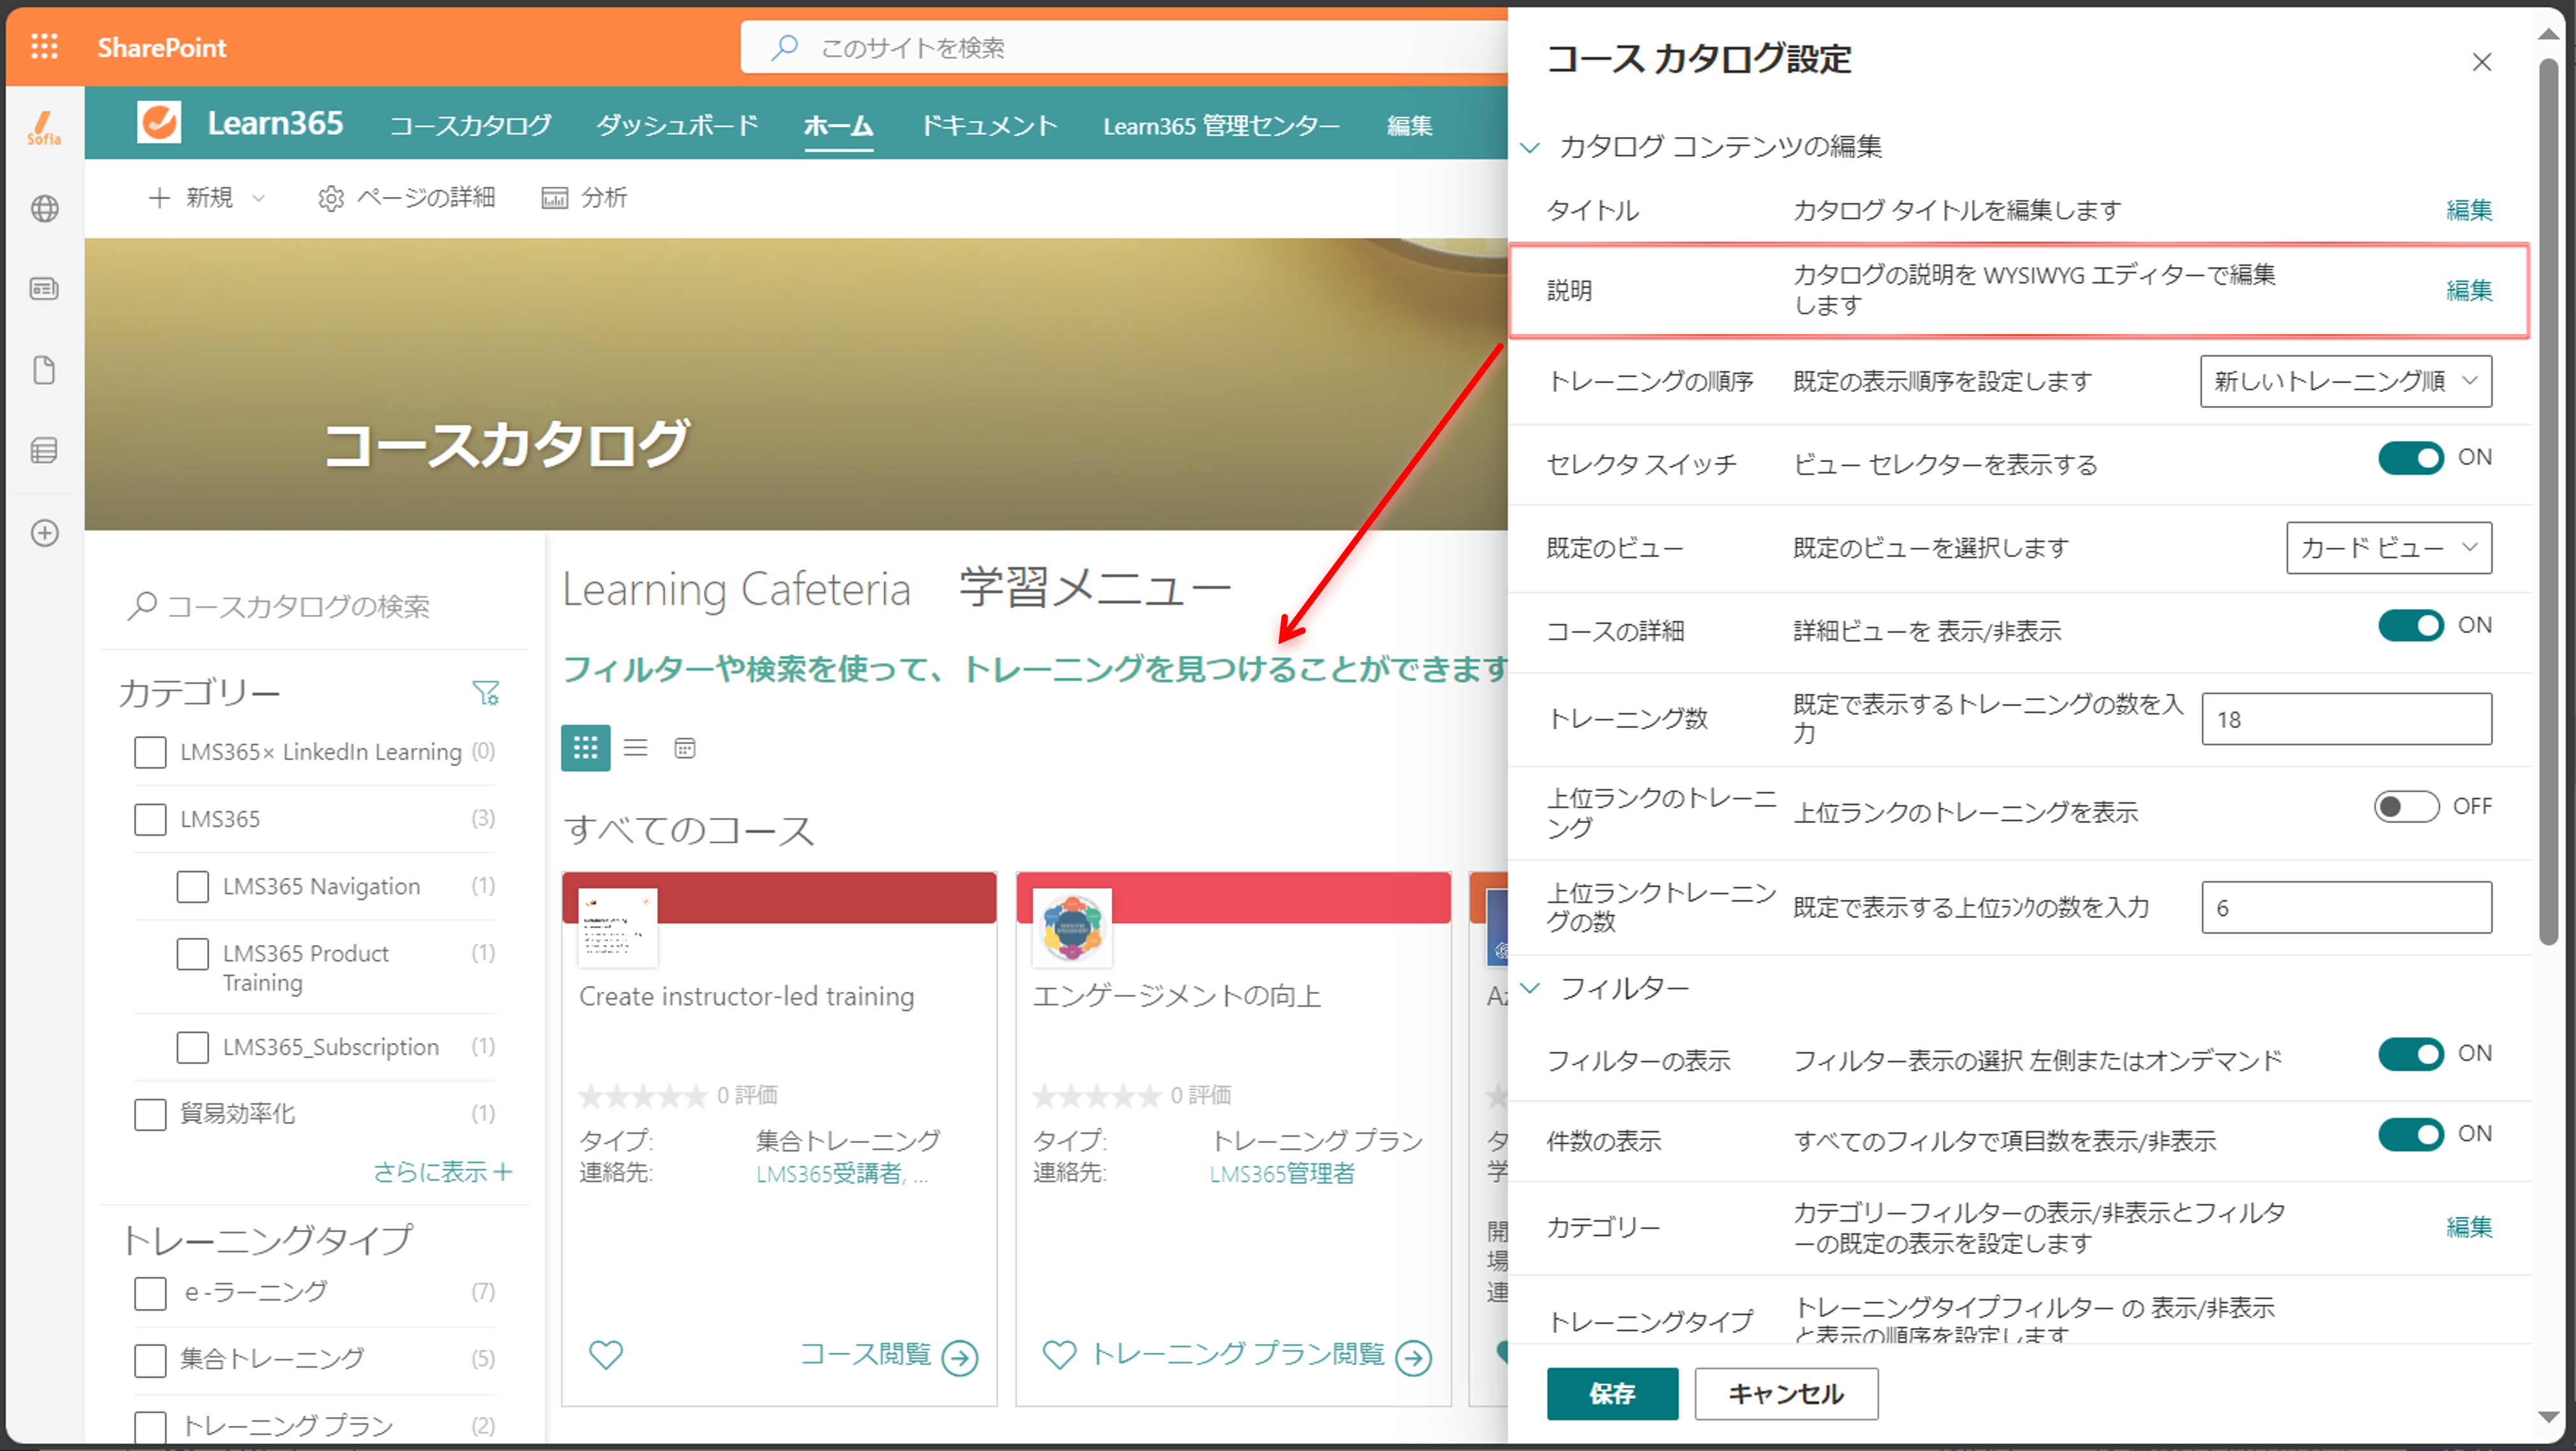Open the トレーニングの順序 dropdown

point(2345,381)
